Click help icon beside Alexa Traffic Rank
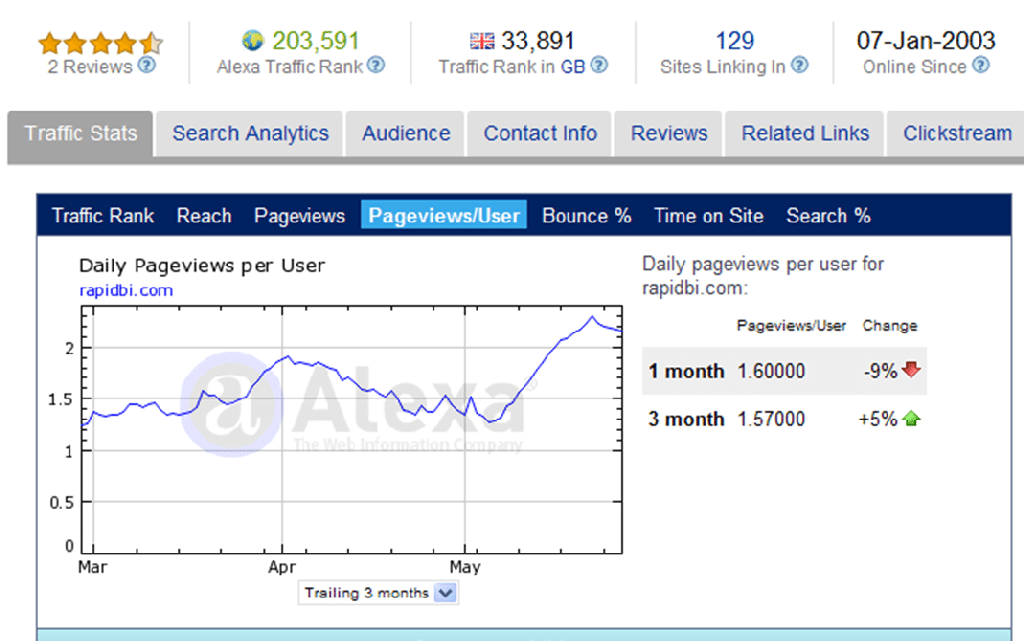1024x641 pixels. (376, 65)
